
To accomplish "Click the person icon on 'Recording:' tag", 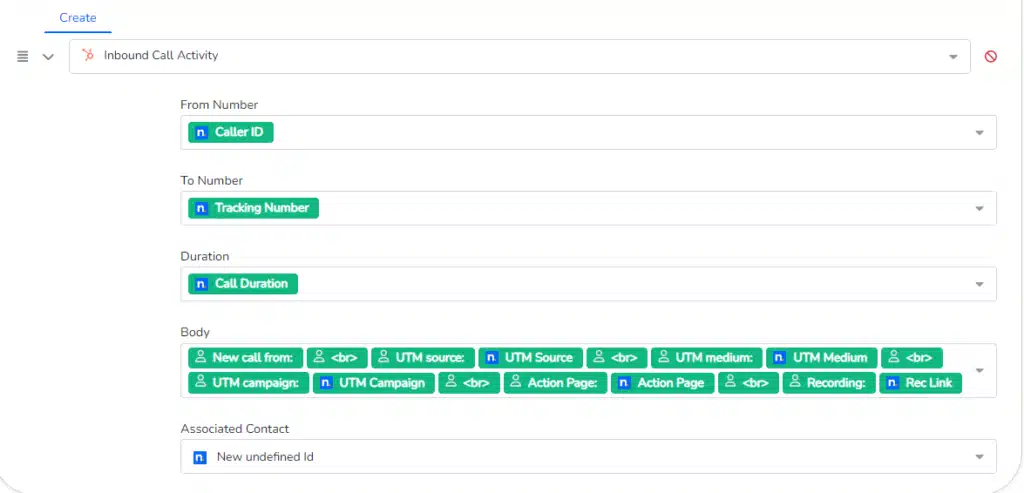I will pyautogui.click(x=795, y=383).
